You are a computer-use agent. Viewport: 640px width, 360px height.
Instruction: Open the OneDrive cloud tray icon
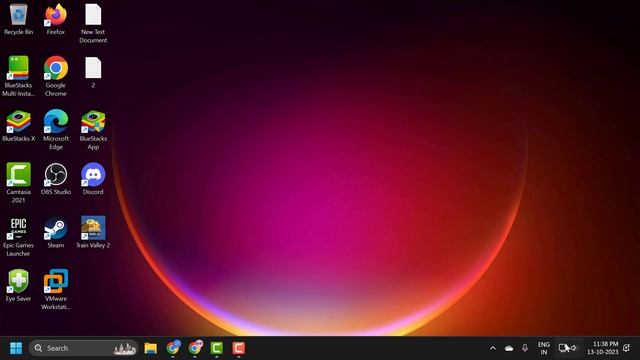click(x=509, y=348)
